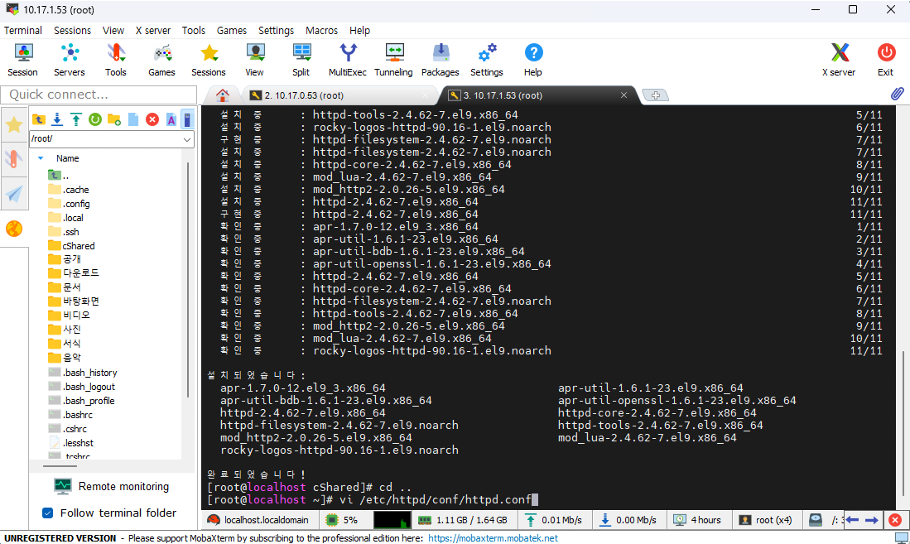
Task: Open the Terminal menu
Action: click(23, 30)
